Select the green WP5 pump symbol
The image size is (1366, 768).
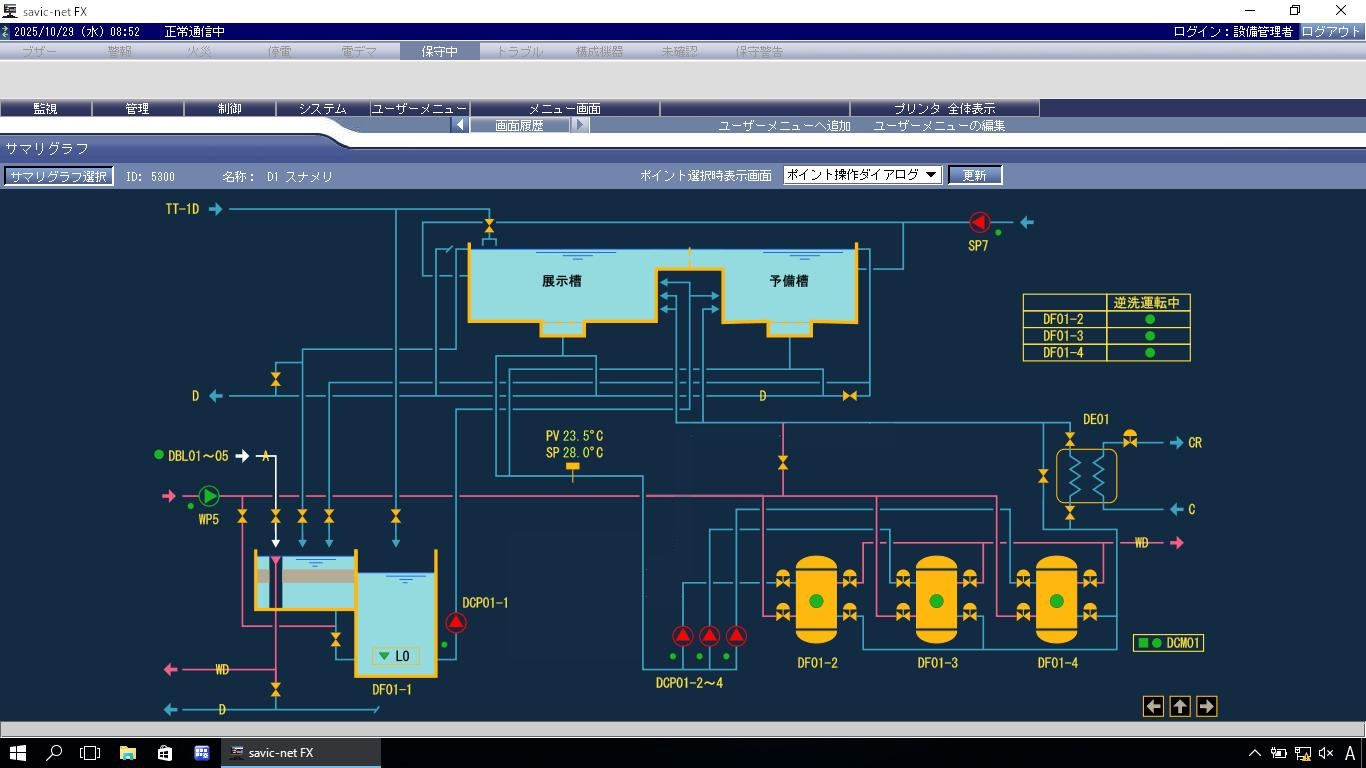(208, 496)
